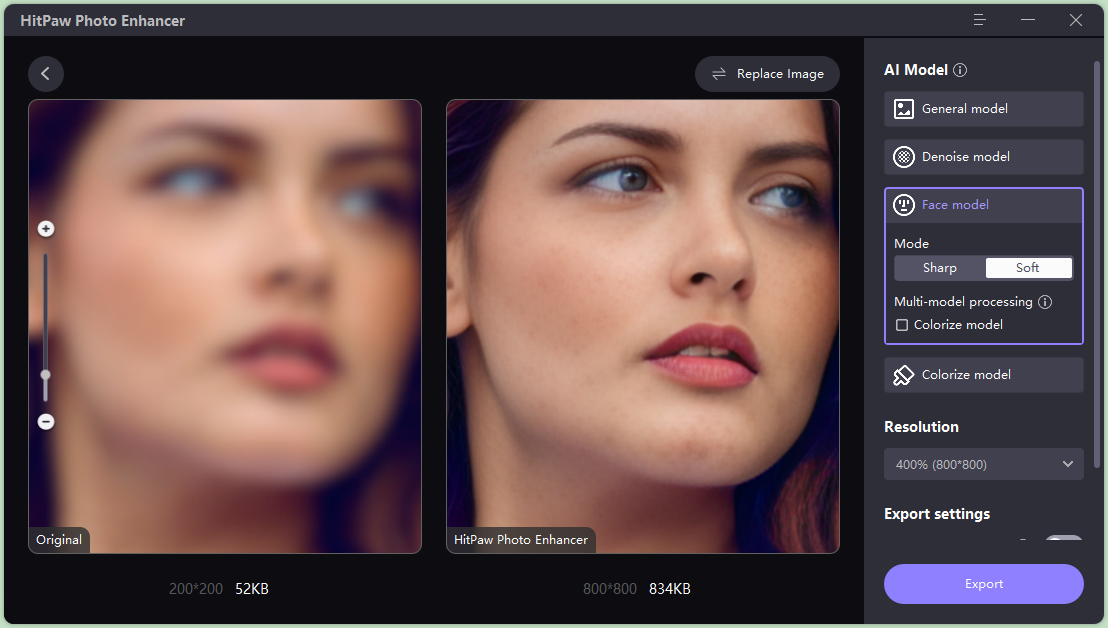1108x628 pixels.
Task: Choose the standalone Colorize model button
Action: click(984, 375)
